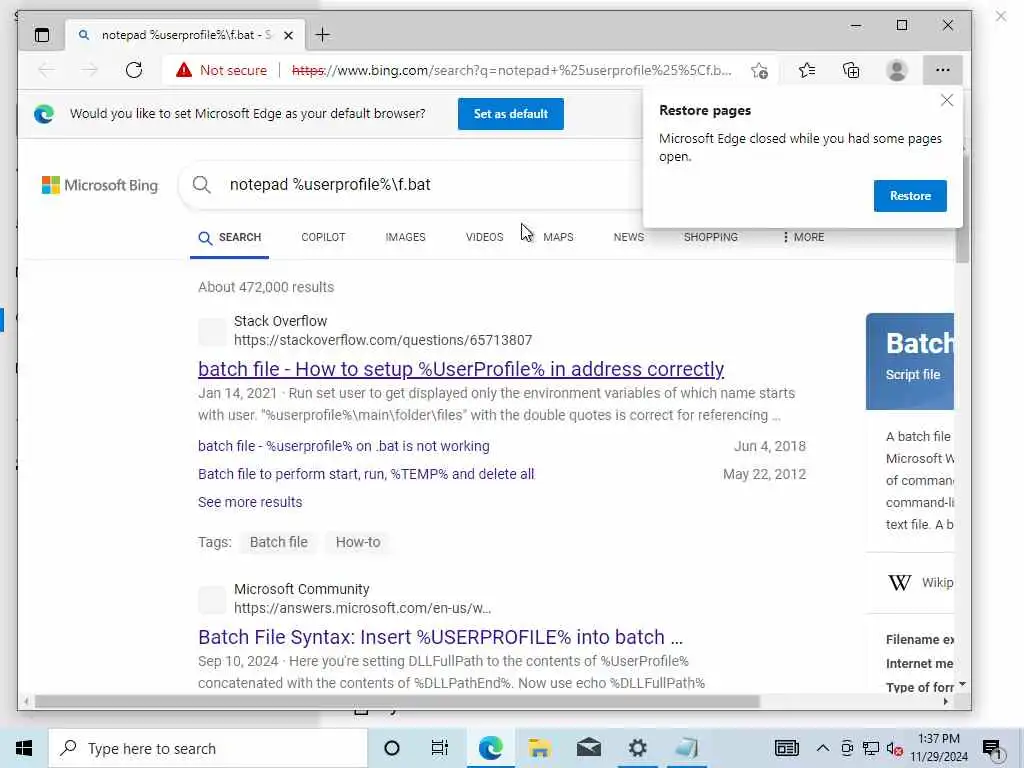The width and height of the screenshot is (1024, 768).
Task: Open the Windows Start menu
Action: pos(24,748)
